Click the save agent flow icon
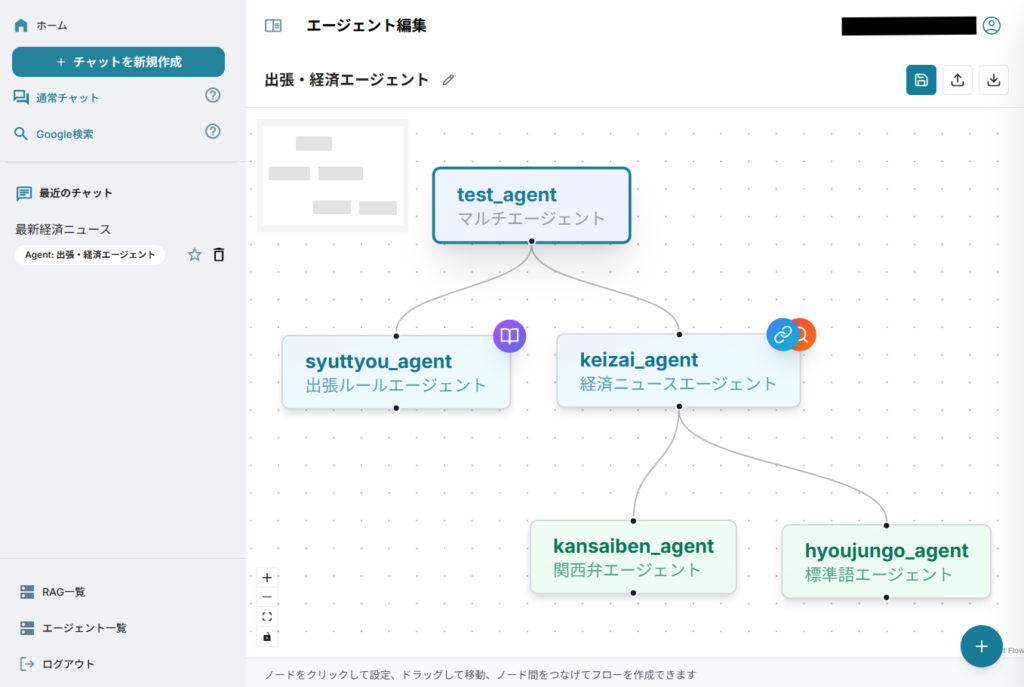The height and width of the screenshot is (687, 1024). 921,81
